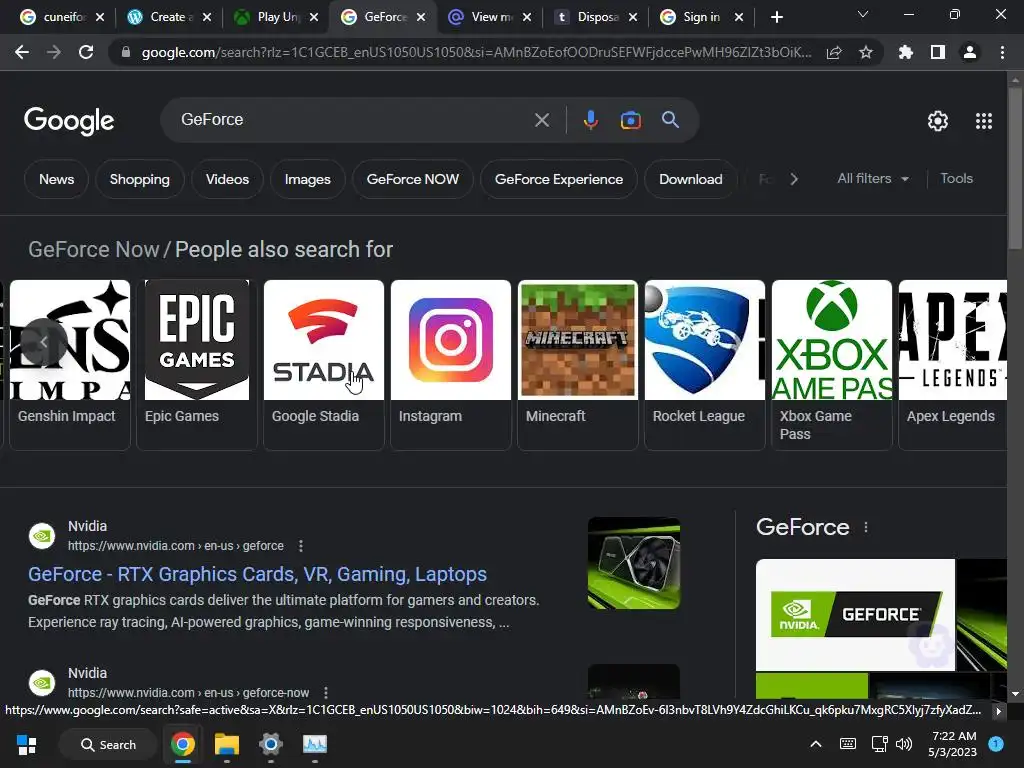The height and width of the screenshot is (768, 1024).
Task: Launch Chrome from the taskbar
Action: coord(183,744)
